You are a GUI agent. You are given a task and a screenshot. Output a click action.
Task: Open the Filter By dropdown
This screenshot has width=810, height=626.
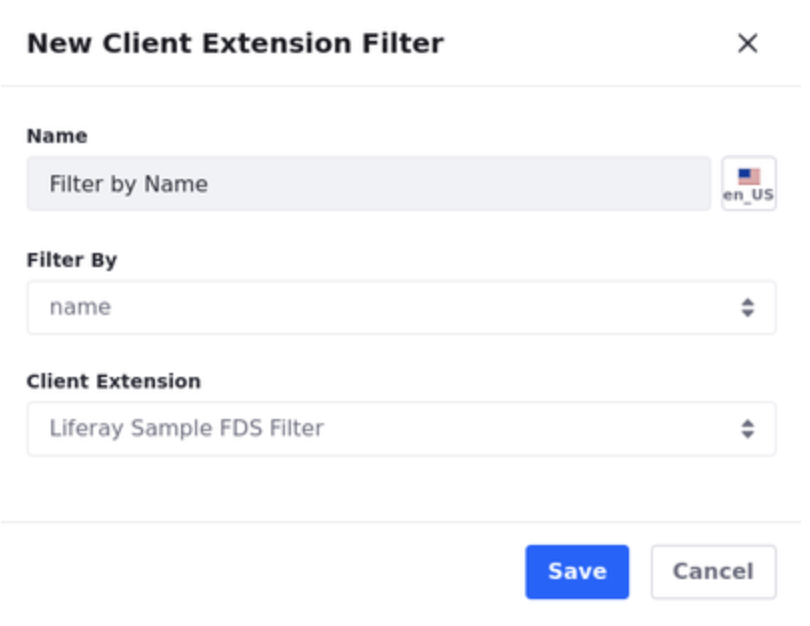tap(401, 307)
